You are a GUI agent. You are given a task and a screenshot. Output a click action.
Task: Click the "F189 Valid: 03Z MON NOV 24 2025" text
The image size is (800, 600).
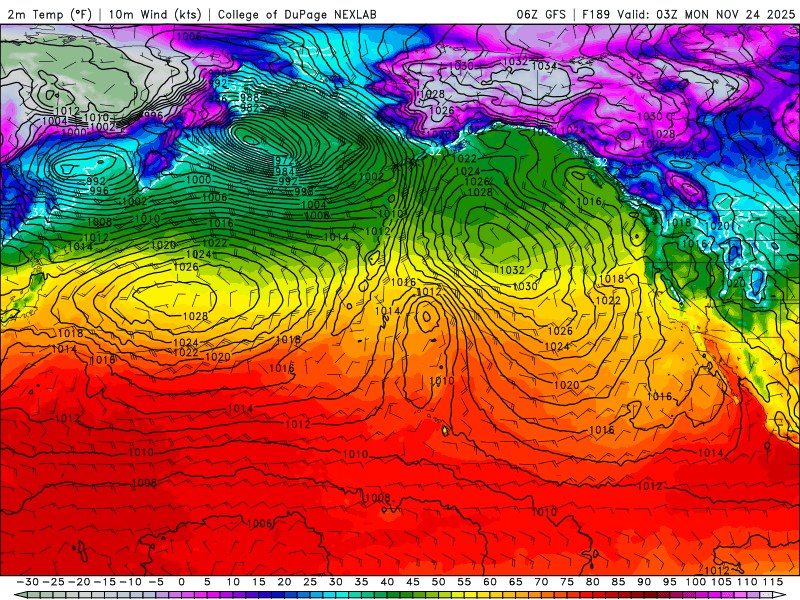[x=688, y=14]
